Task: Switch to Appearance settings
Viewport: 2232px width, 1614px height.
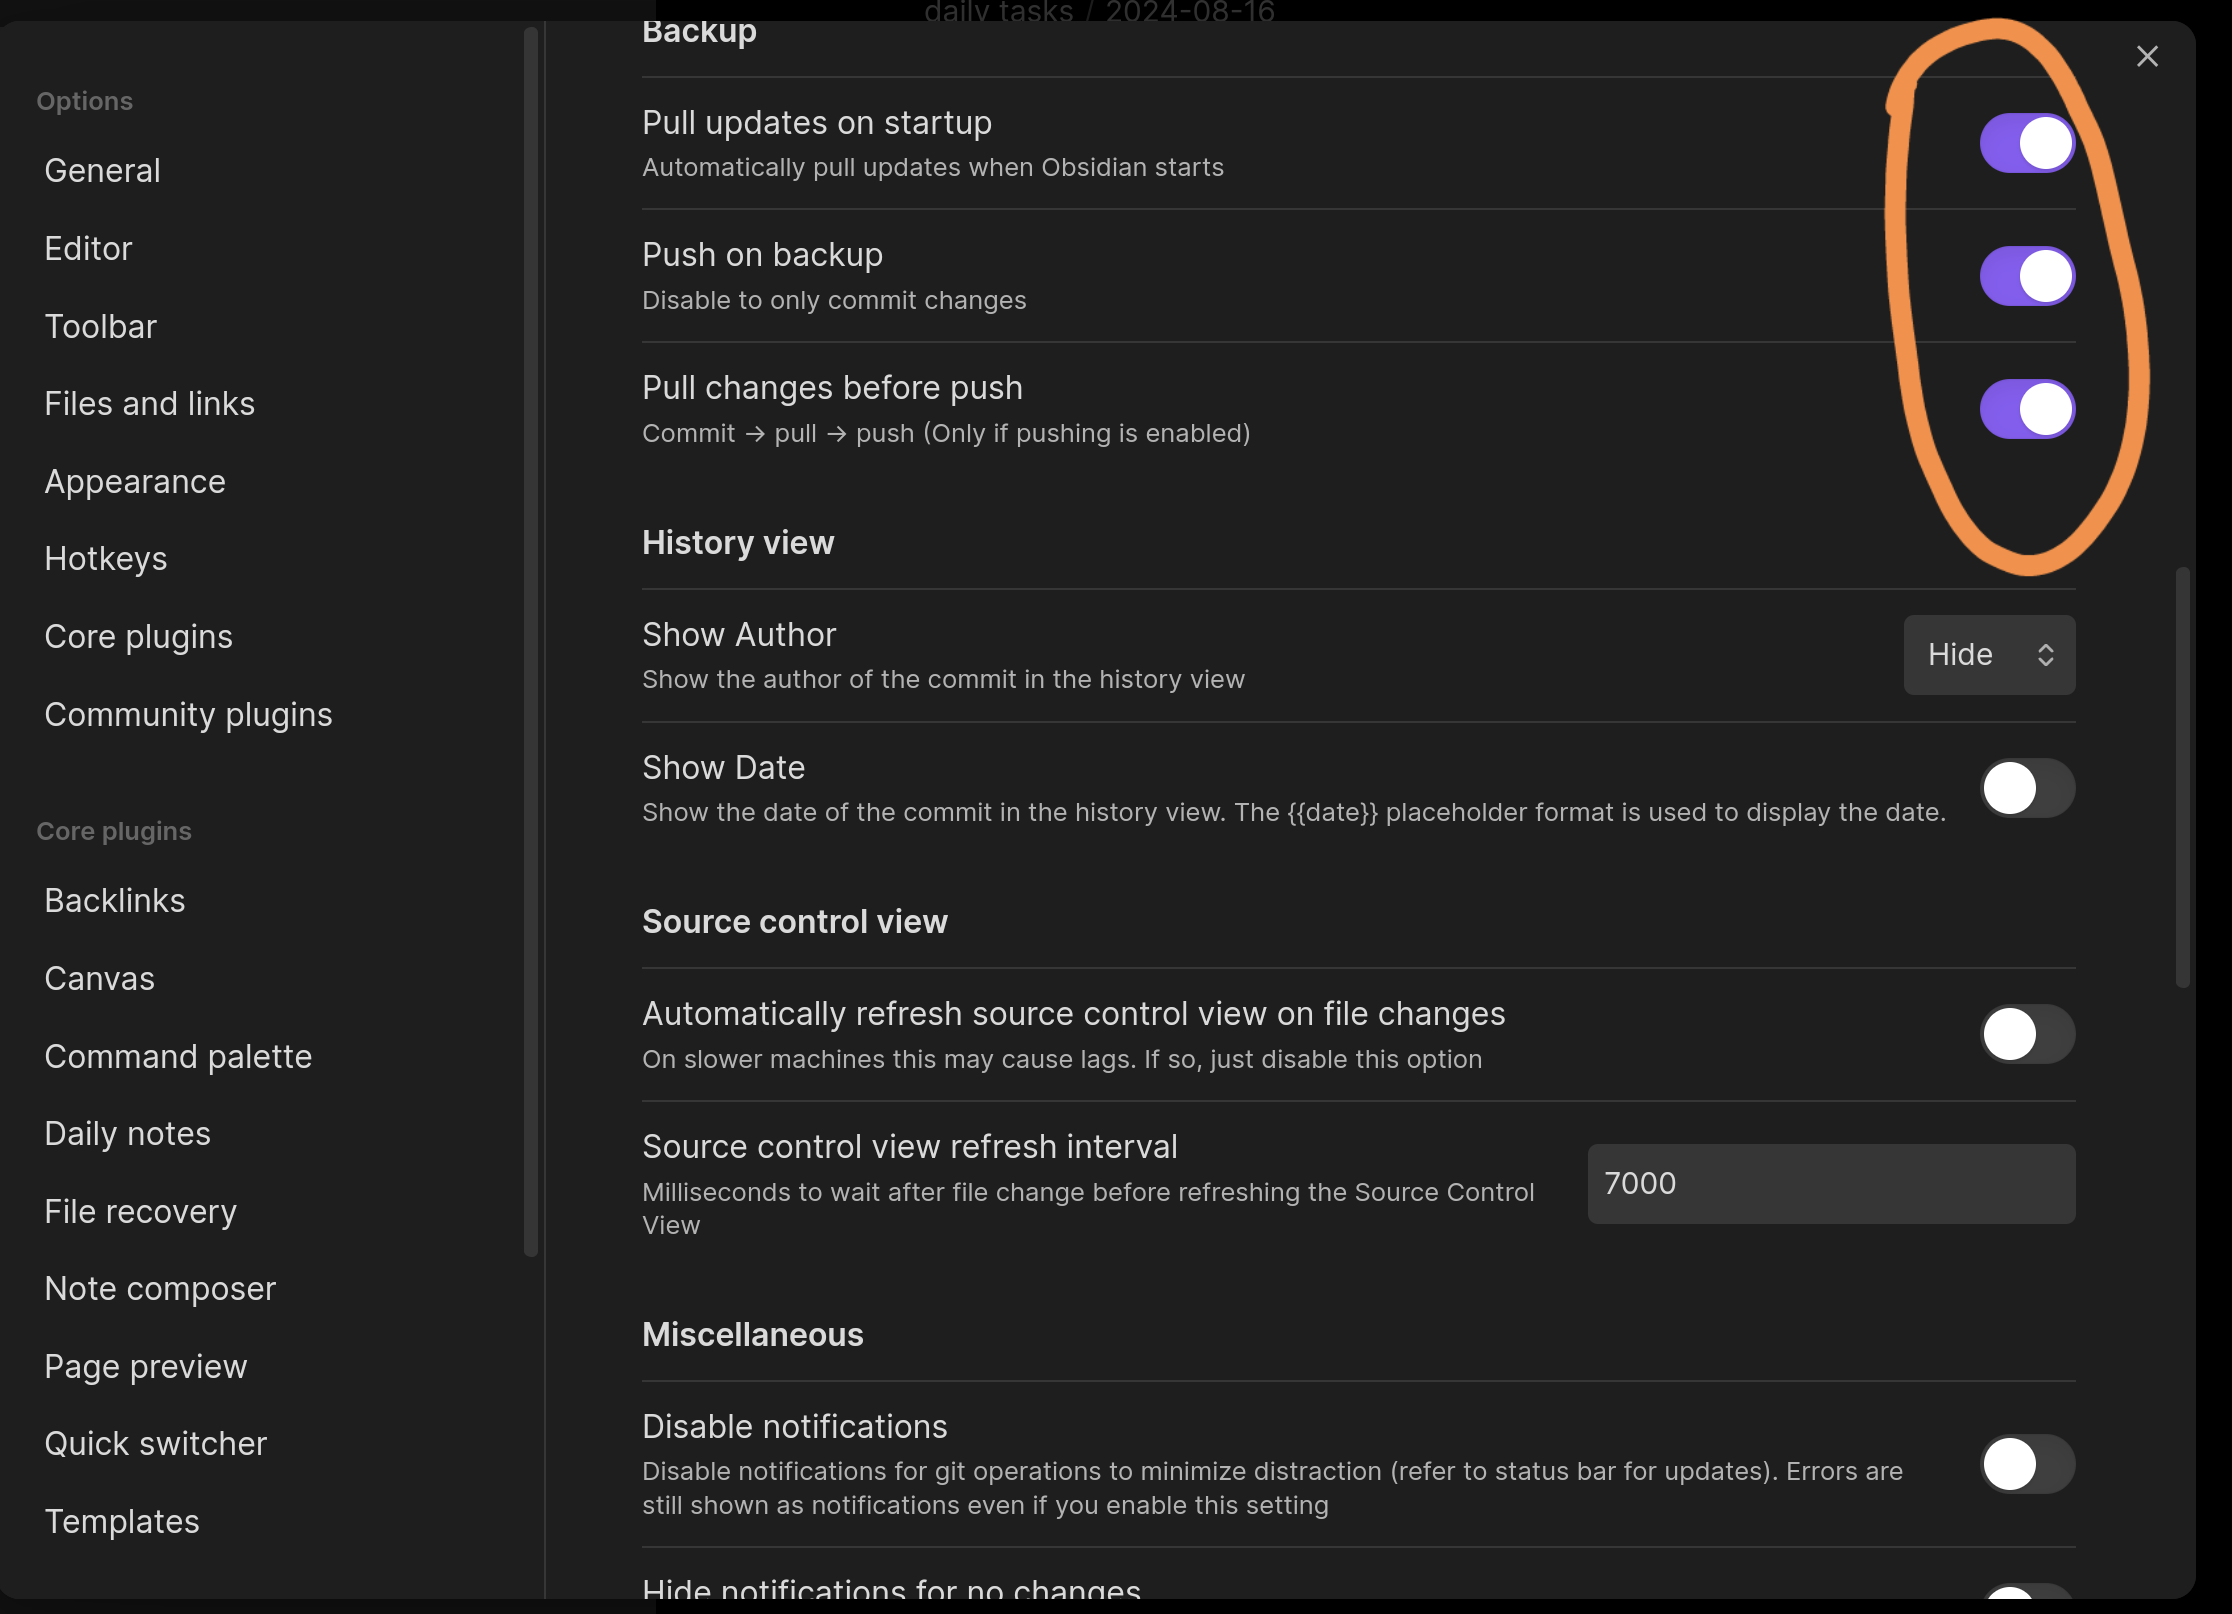Action: 135,482
